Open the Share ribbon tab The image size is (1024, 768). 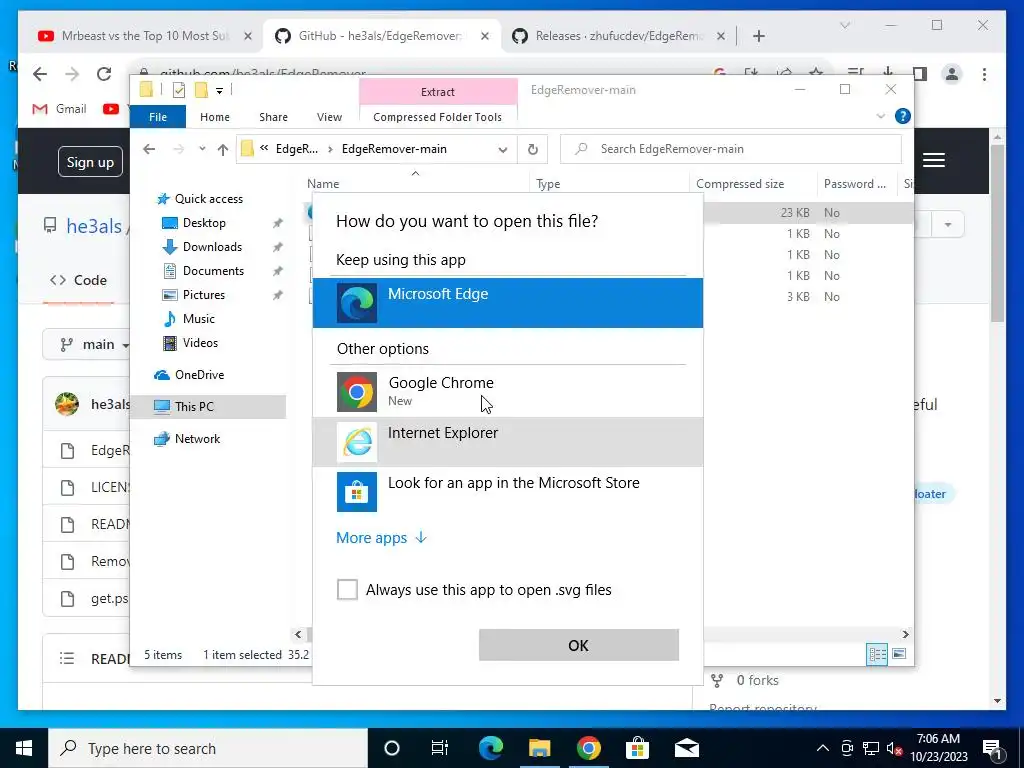(x=273, y=117)
